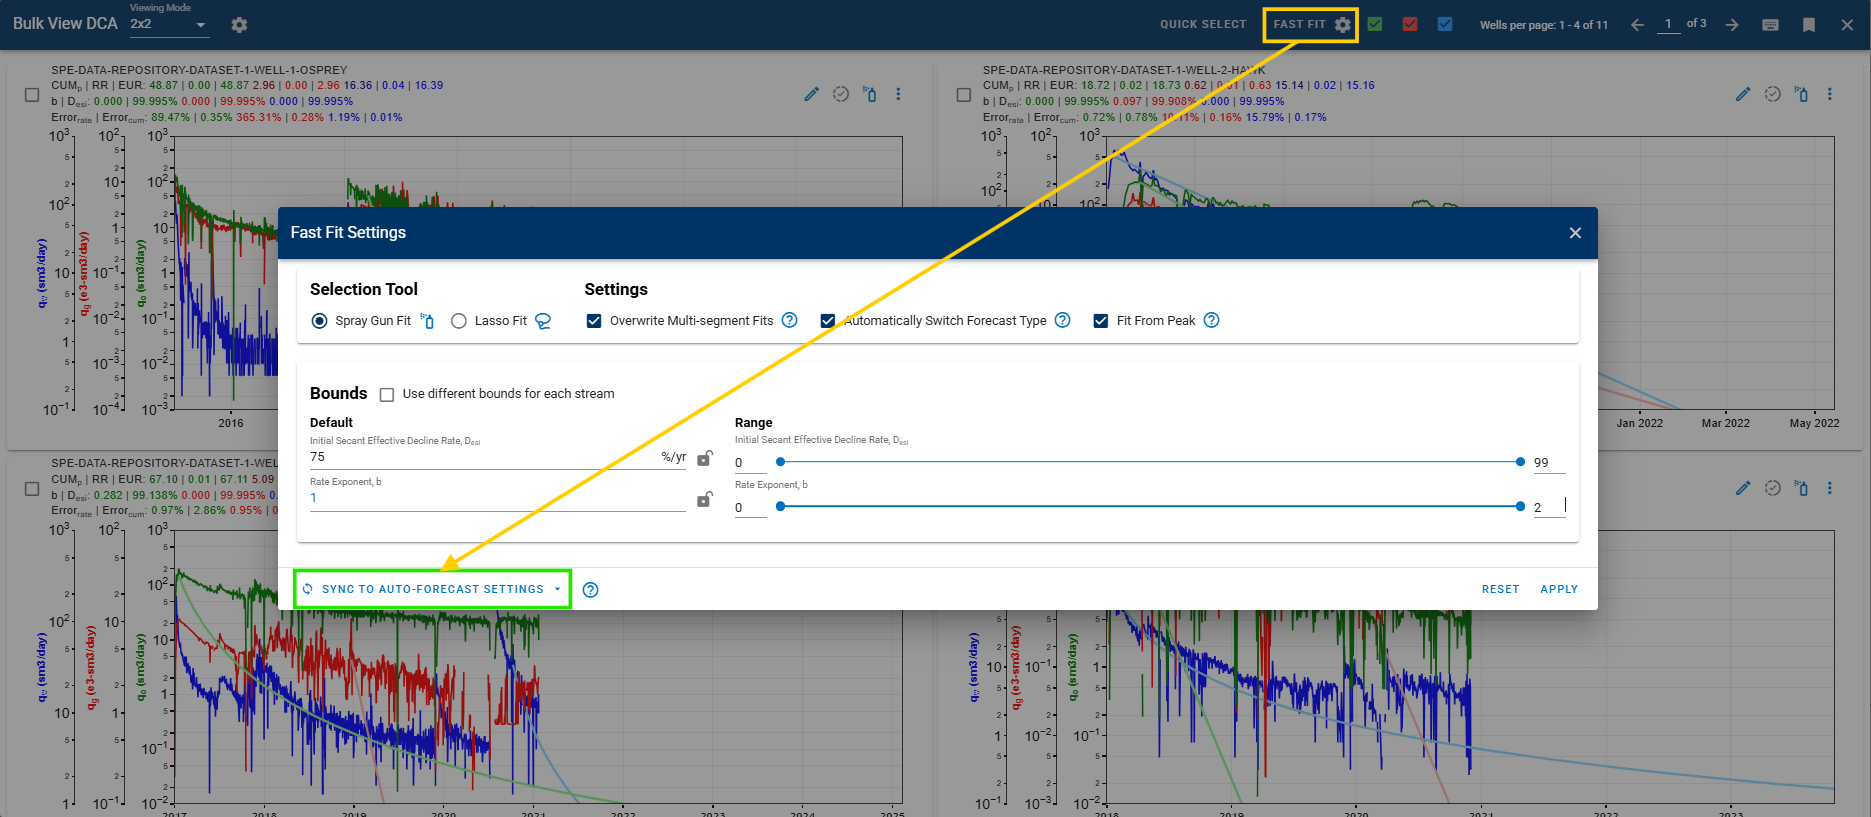Image resolution: width=1871 pixels, height=817 pixels.
Task: Open more options menu on WELL-2 card
Action: pos(1830,94)
